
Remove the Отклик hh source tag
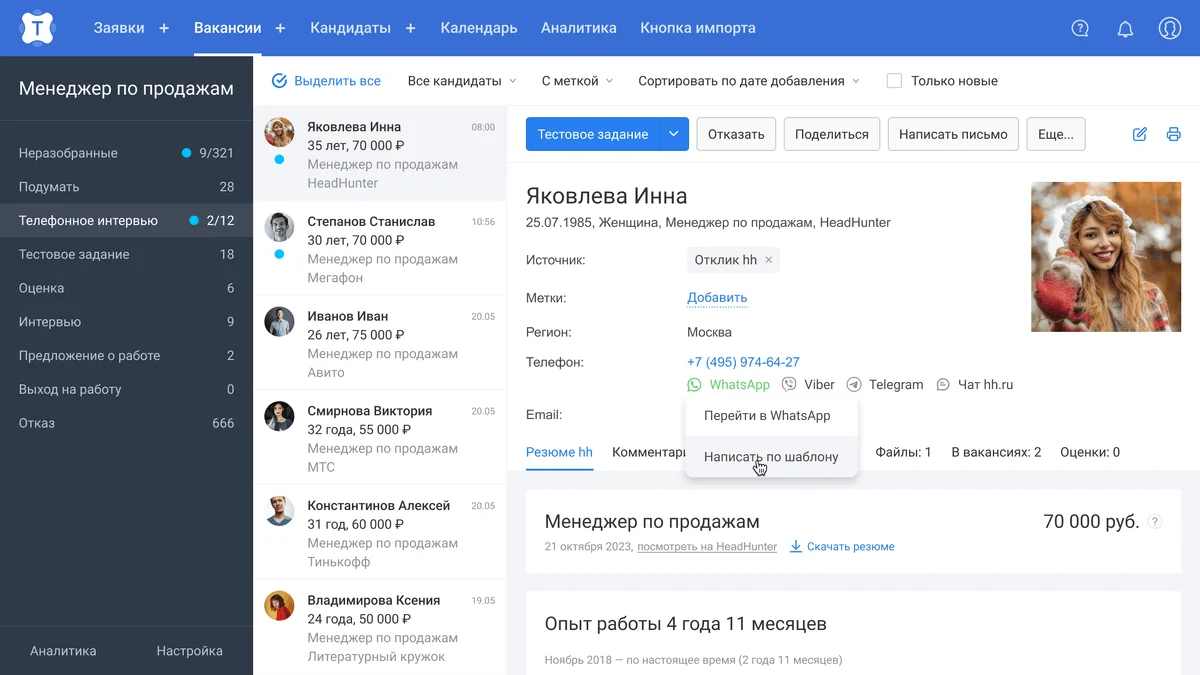[x=768, y=260]
